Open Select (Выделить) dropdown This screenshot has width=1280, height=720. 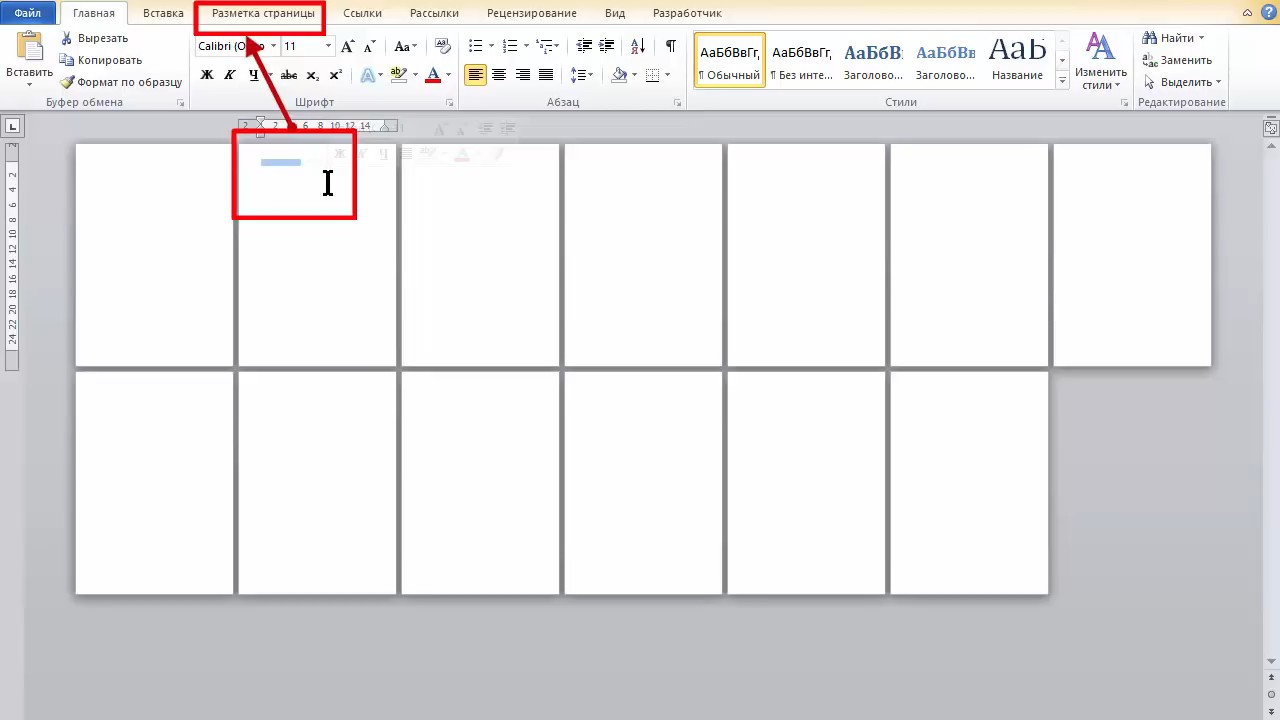click(x=1183, y=82)
